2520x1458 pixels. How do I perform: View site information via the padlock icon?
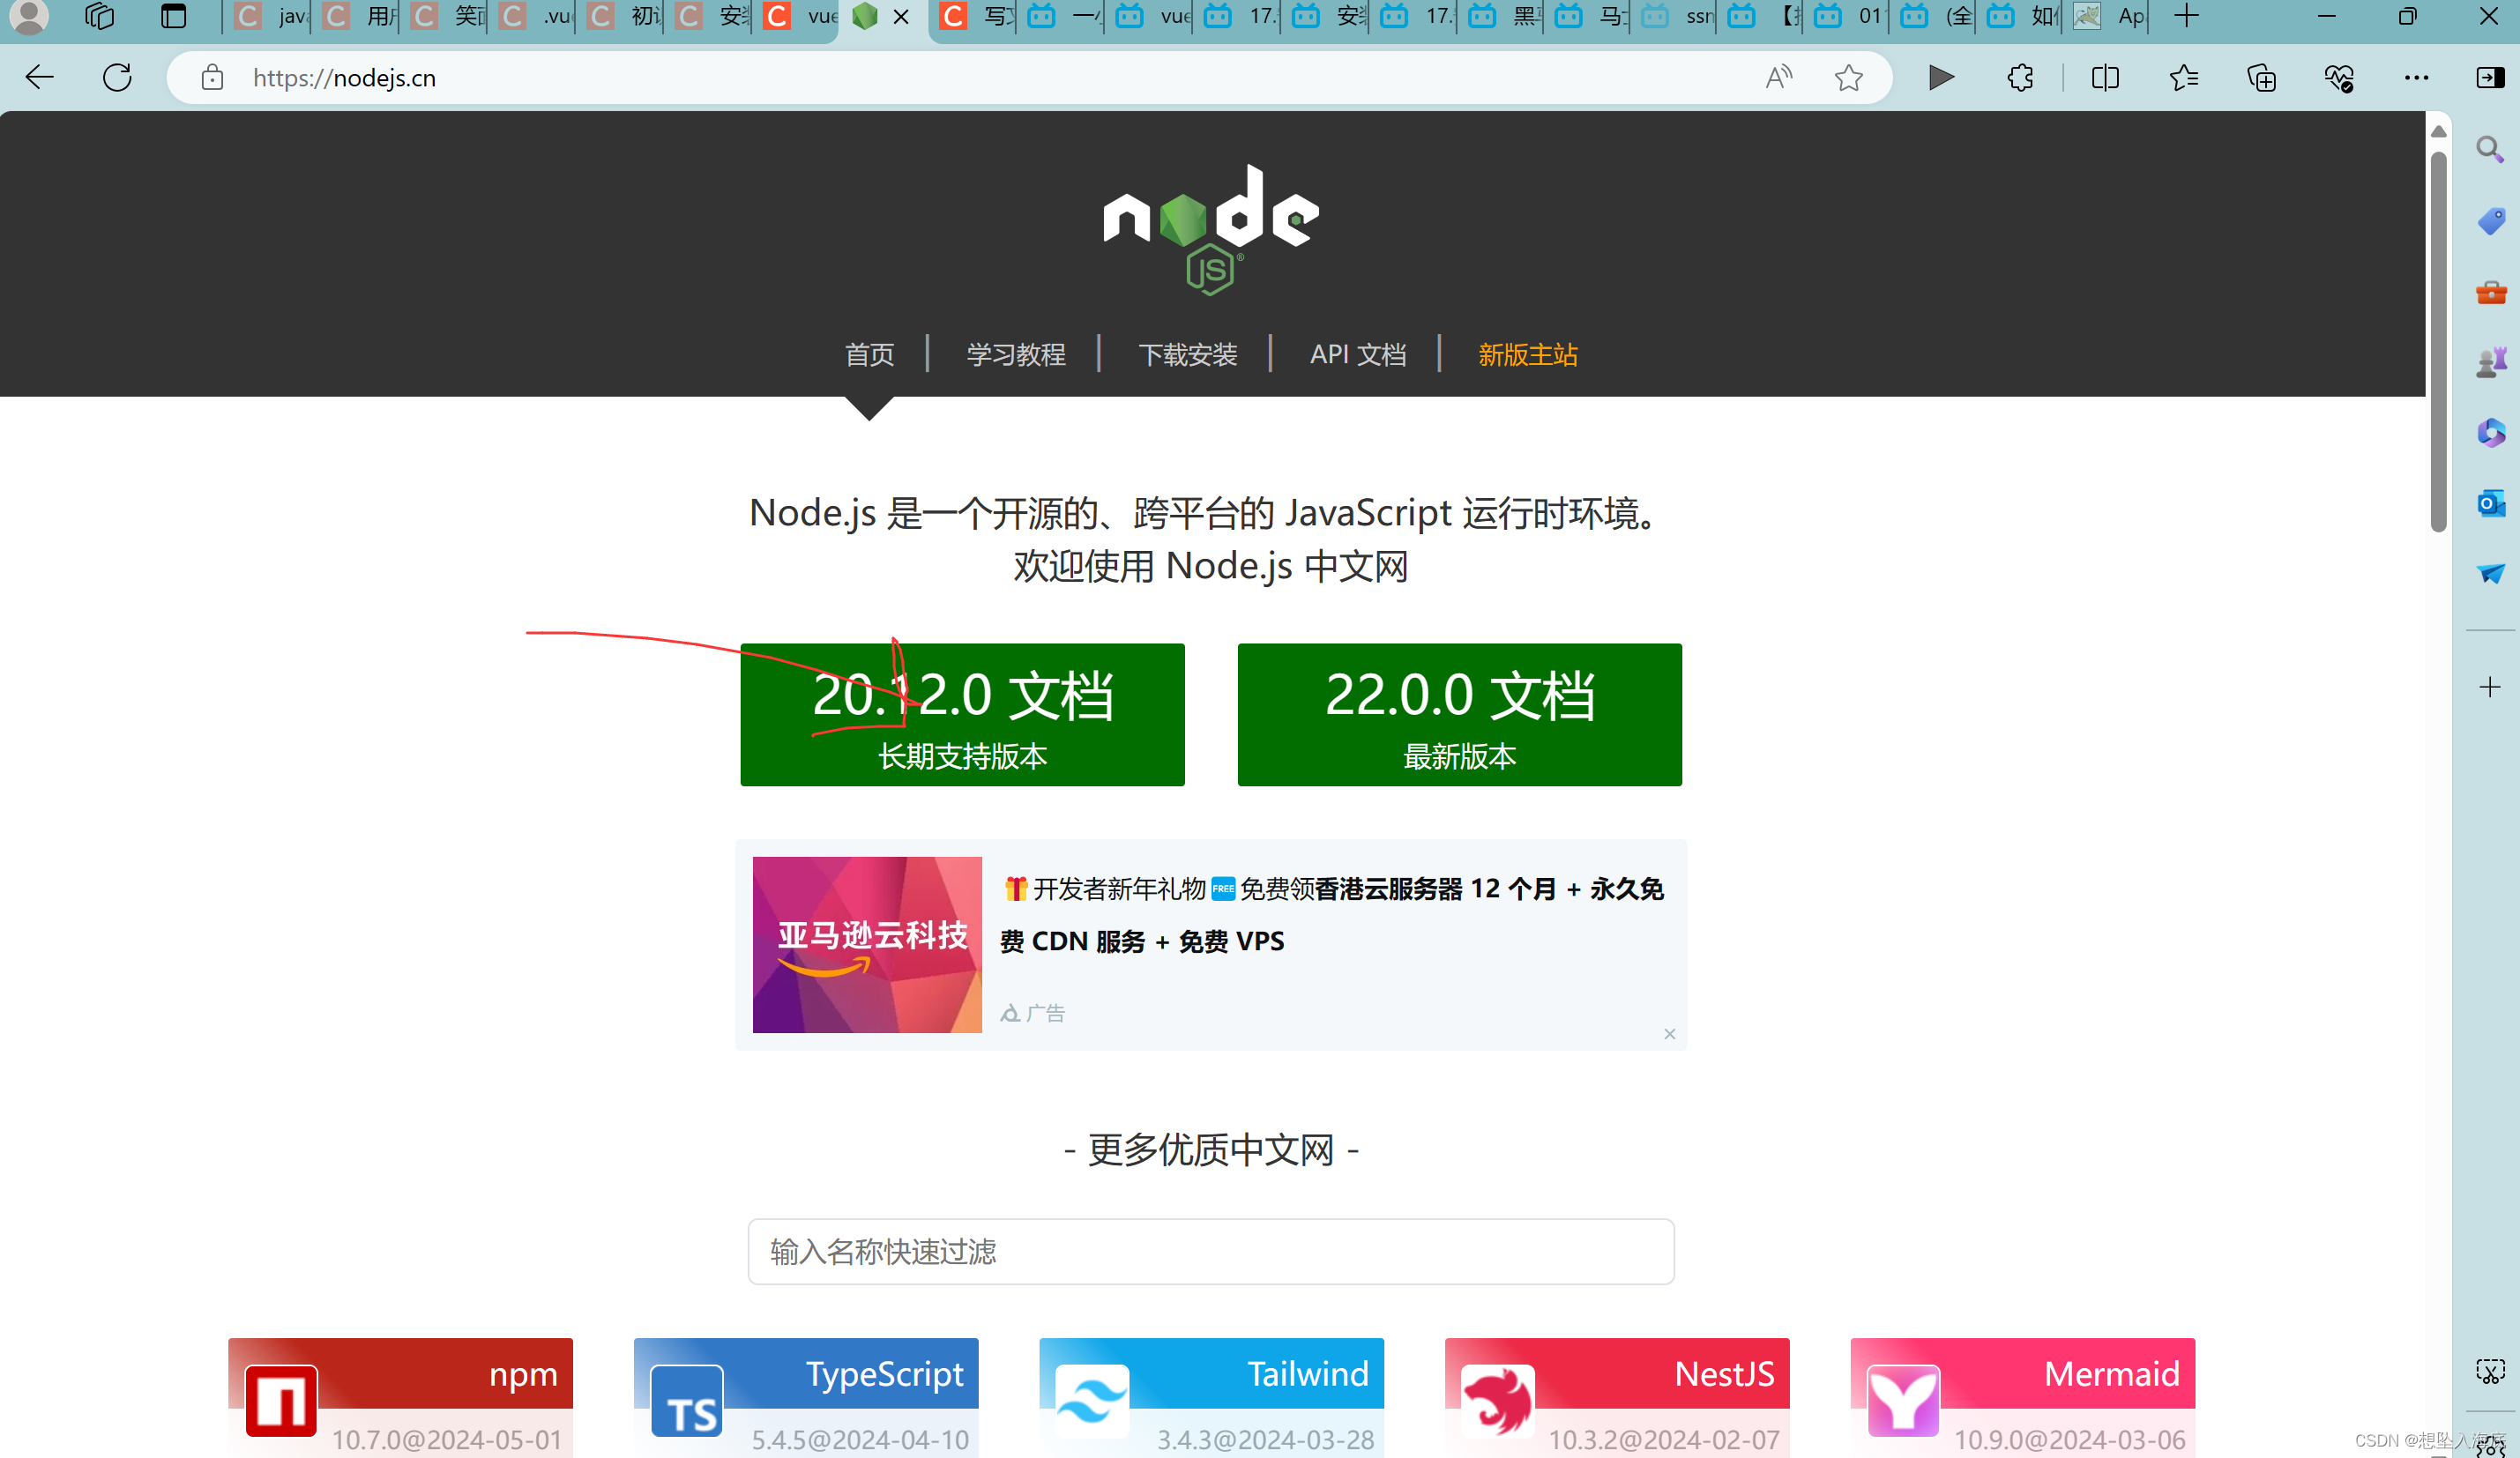211,77
